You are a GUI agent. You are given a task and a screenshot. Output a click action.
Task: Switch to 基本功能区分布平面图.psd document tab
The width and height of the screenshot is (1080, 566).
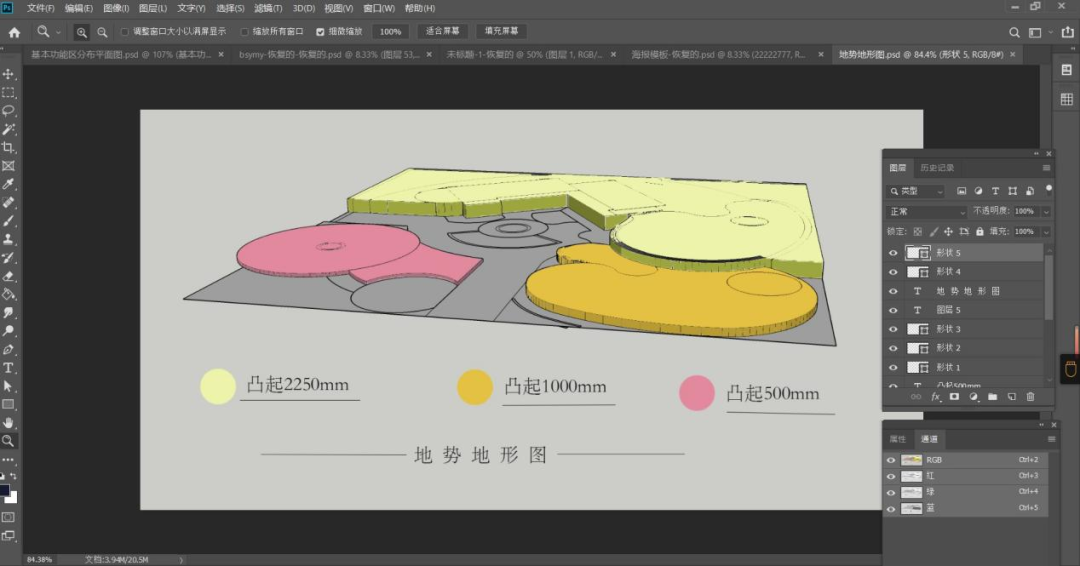pyautogui.click(x=121, y=54)
